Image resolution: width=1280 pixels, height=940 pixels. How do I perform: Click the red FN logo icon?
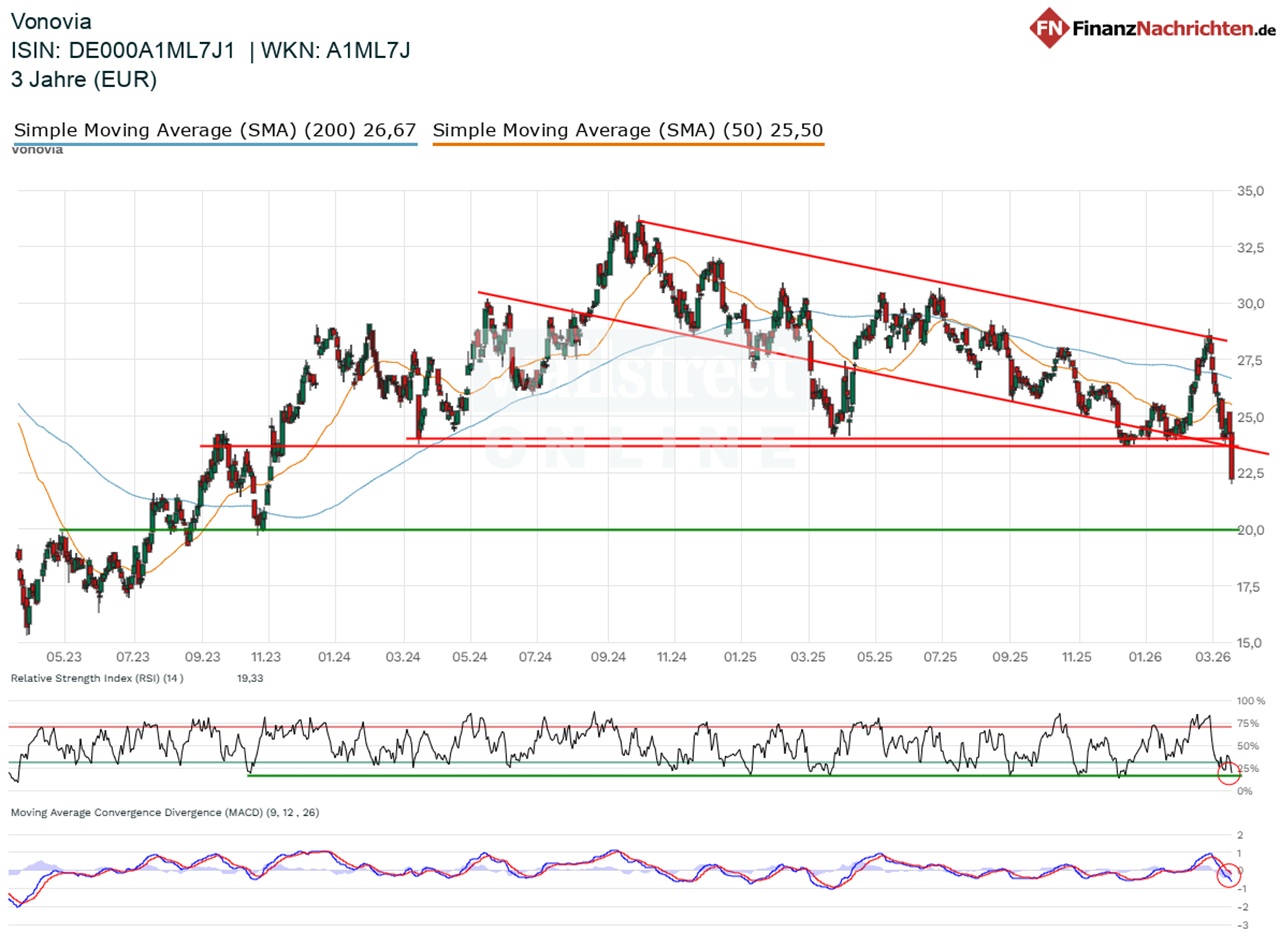pos(1049,27)
